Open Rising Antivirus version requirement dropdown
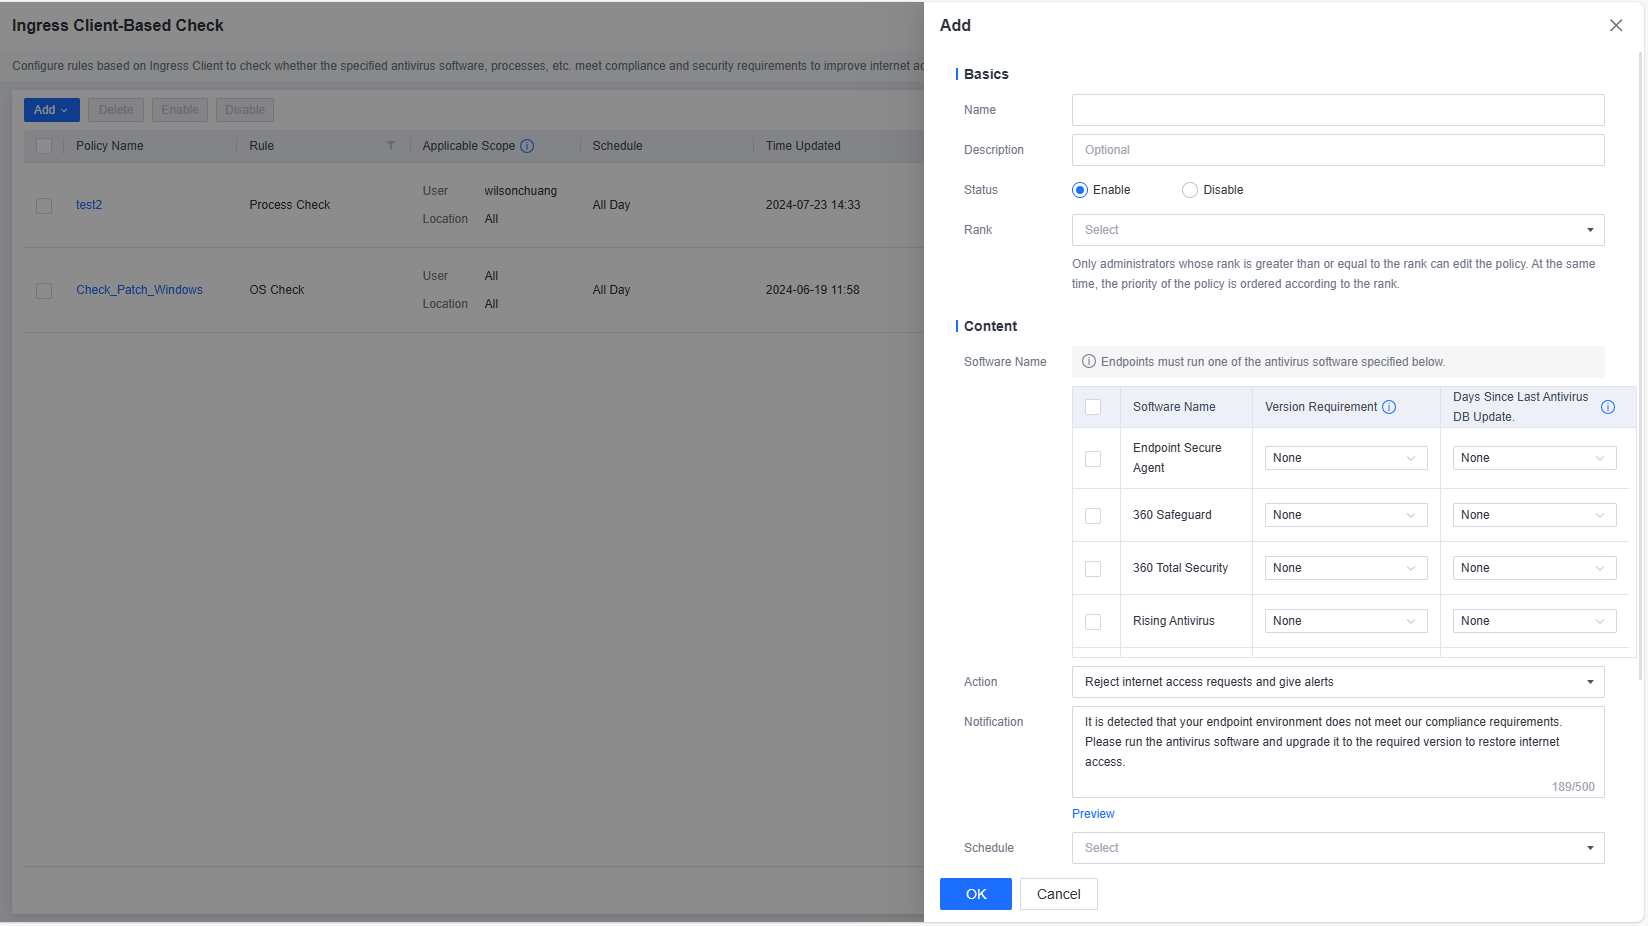The width and height of the screenshot is (1648, 926). pyautogui.click(x=1346, y=621)
